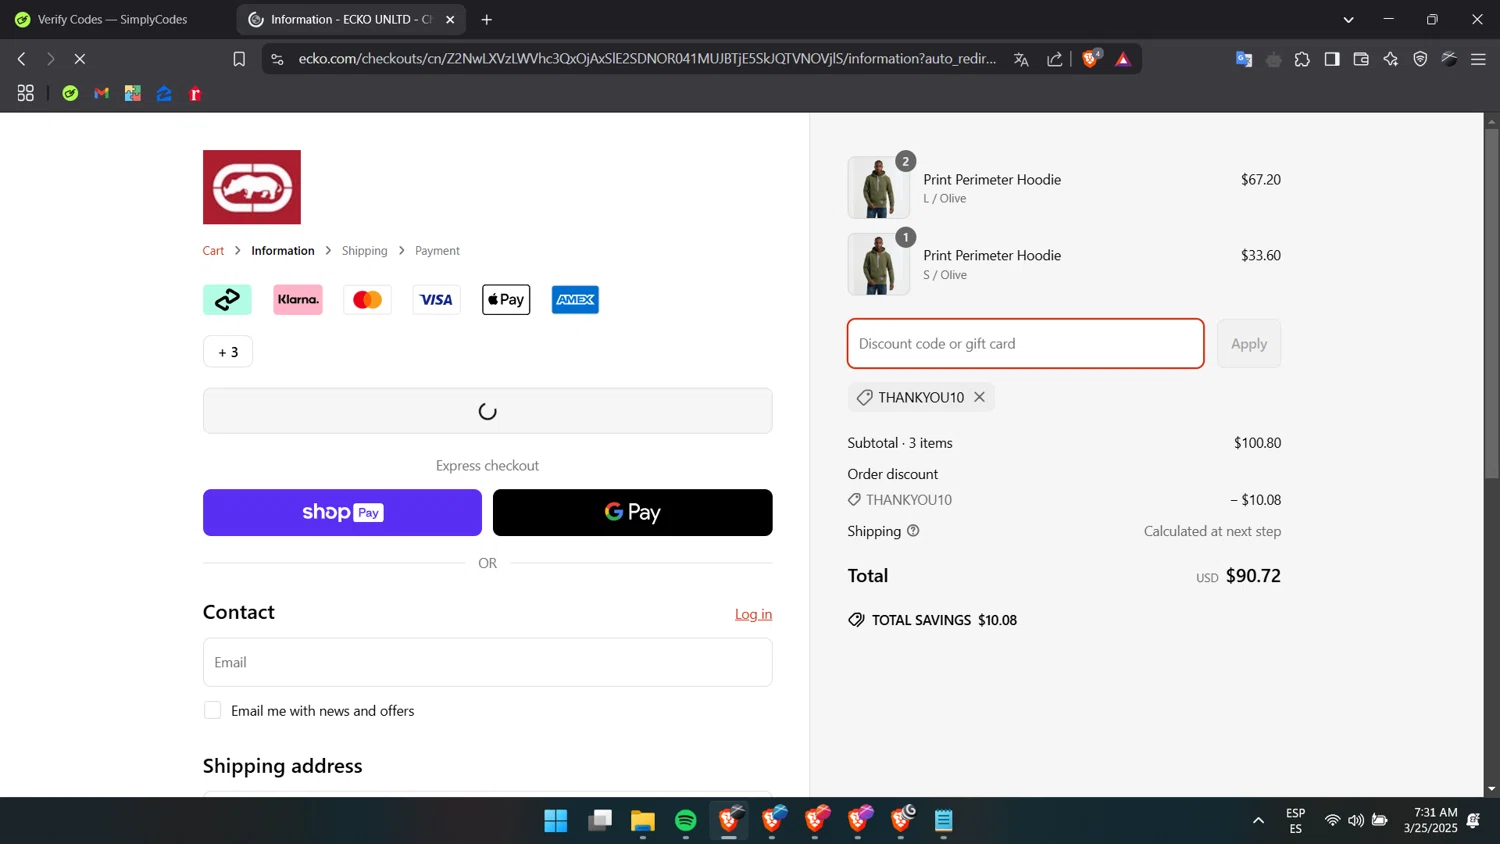Click the Total savings tag icon

[856, 620]
